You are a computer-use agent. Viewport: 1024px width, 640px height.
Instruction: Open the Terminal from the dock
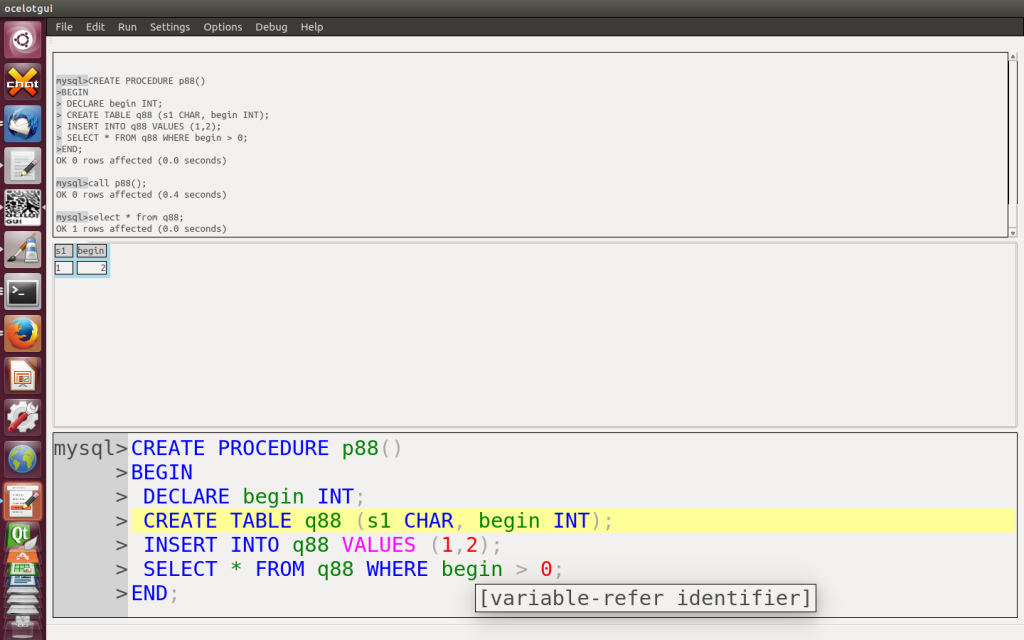tap(22, 292)
